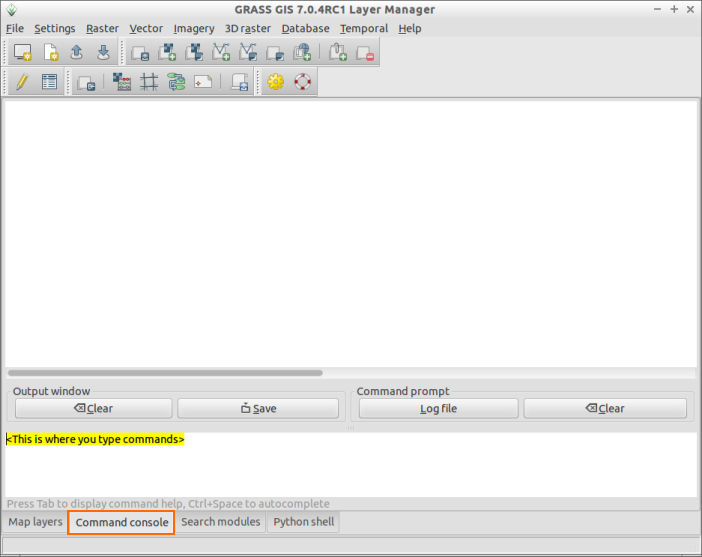This screenshot has width=702, height=557.
Task: Open the Temporal menu
Action: click(x=364, y=28)
